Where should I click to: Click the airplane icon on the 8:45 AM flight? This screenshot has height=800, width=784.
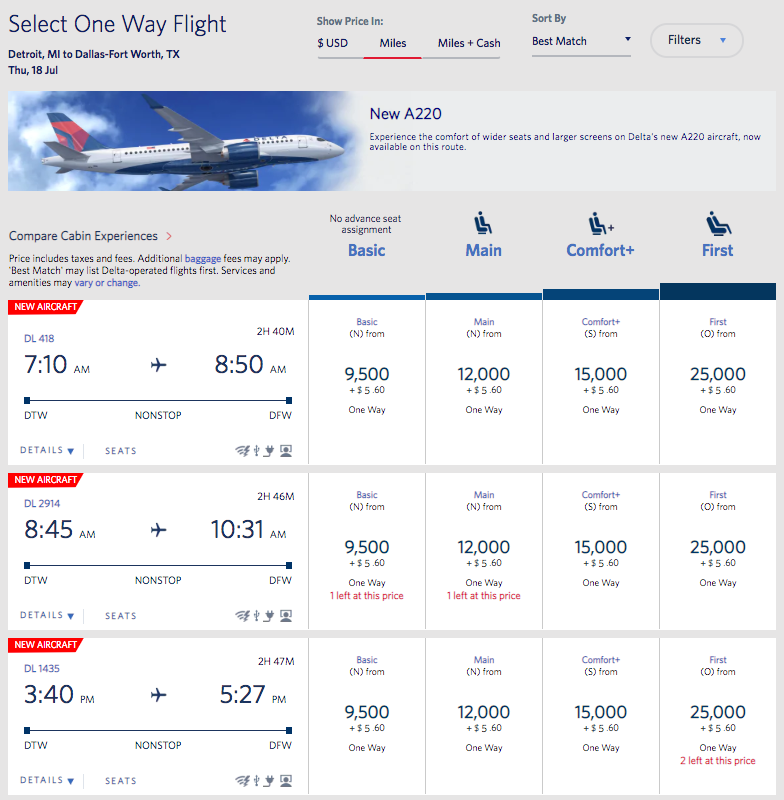tap(158, 529)
